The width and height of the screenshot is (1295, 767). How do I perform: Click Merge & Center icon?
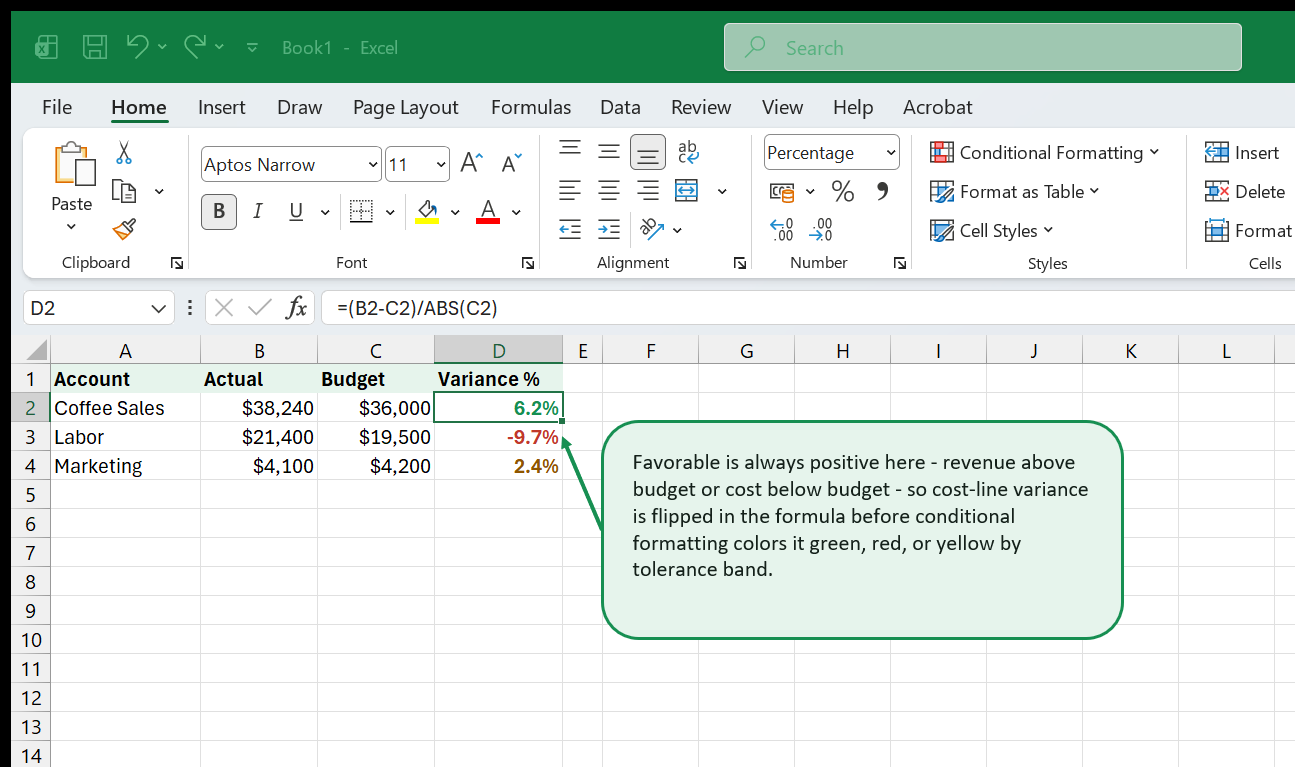coord(687,190)
